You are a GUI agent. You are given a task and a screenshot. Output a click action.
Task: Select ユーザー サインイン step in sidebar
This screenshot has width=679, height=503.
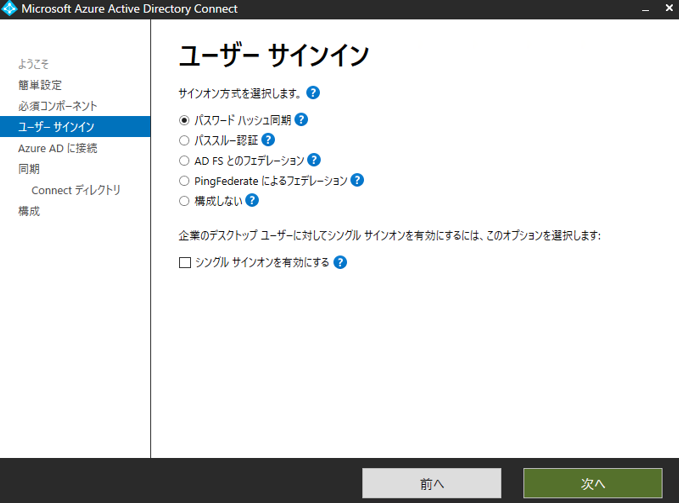point(75,126)
